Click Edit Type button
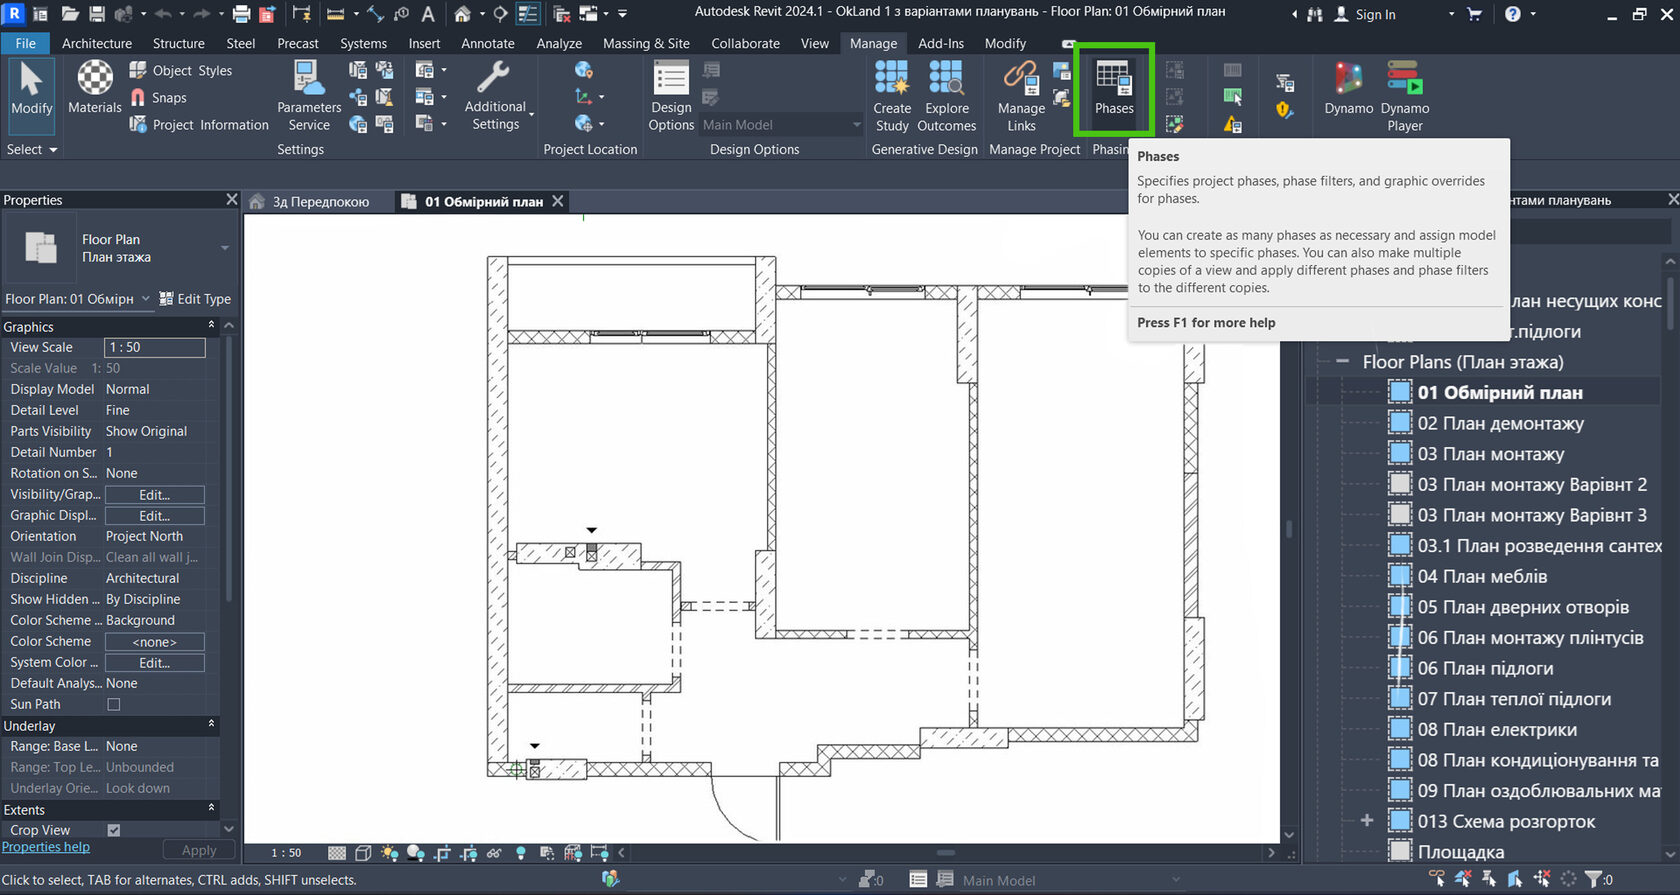Screen dimensions: 1680x895 pos(195,299)
